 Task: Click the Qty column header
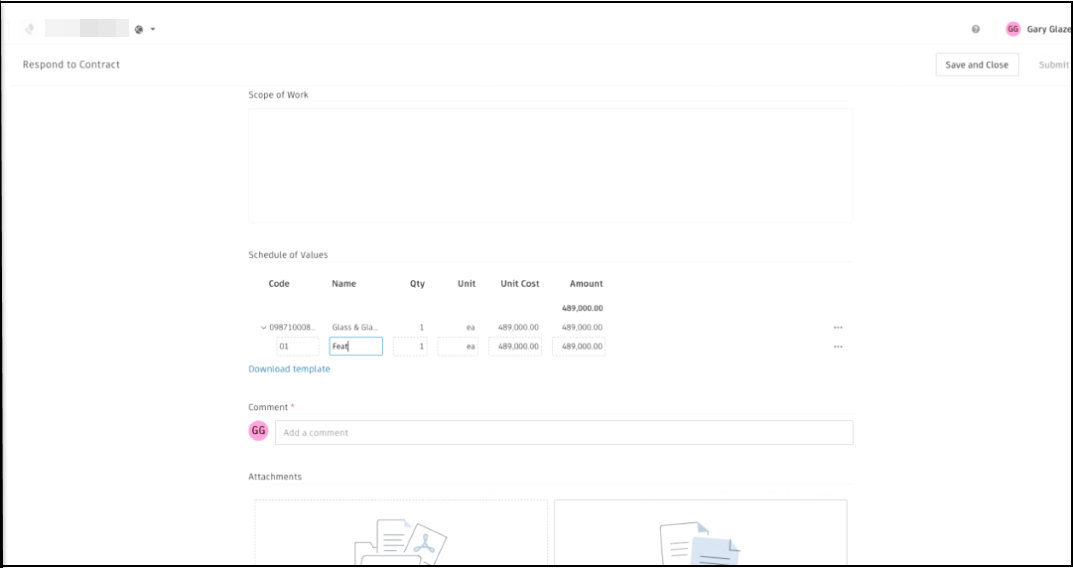coord(417,283)
